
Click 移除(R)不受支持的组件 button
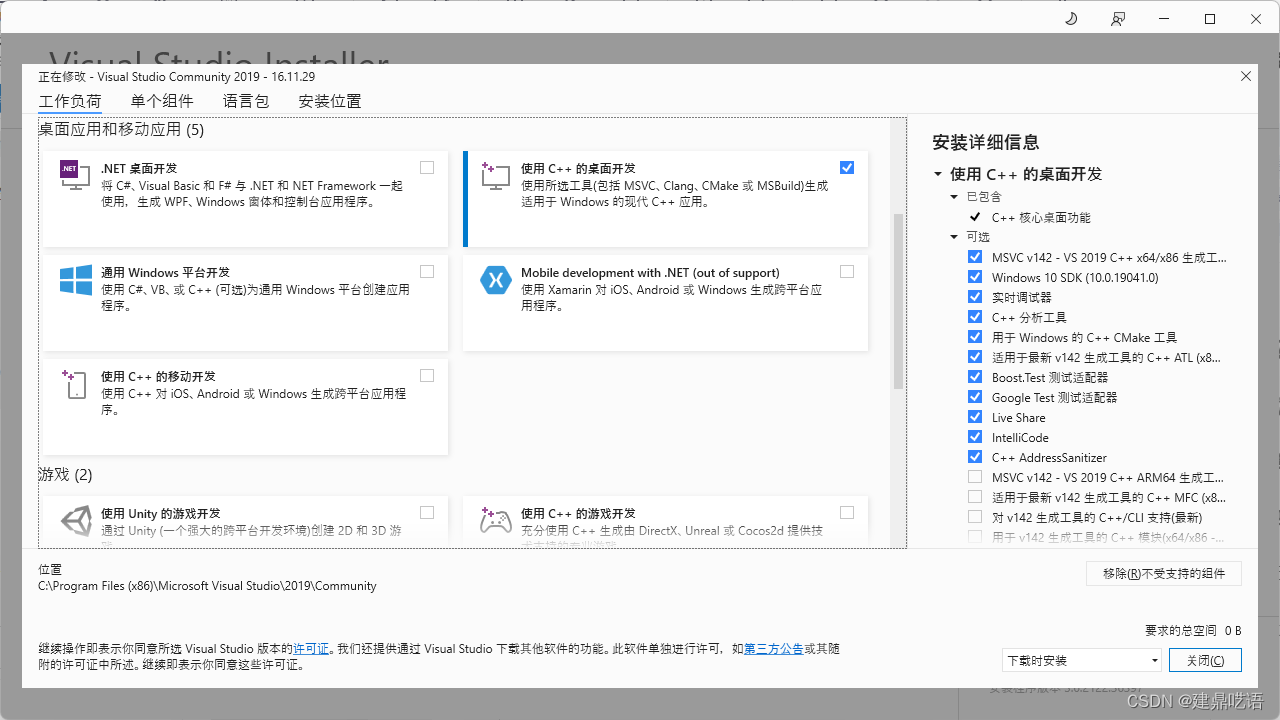coord(1164,573)
